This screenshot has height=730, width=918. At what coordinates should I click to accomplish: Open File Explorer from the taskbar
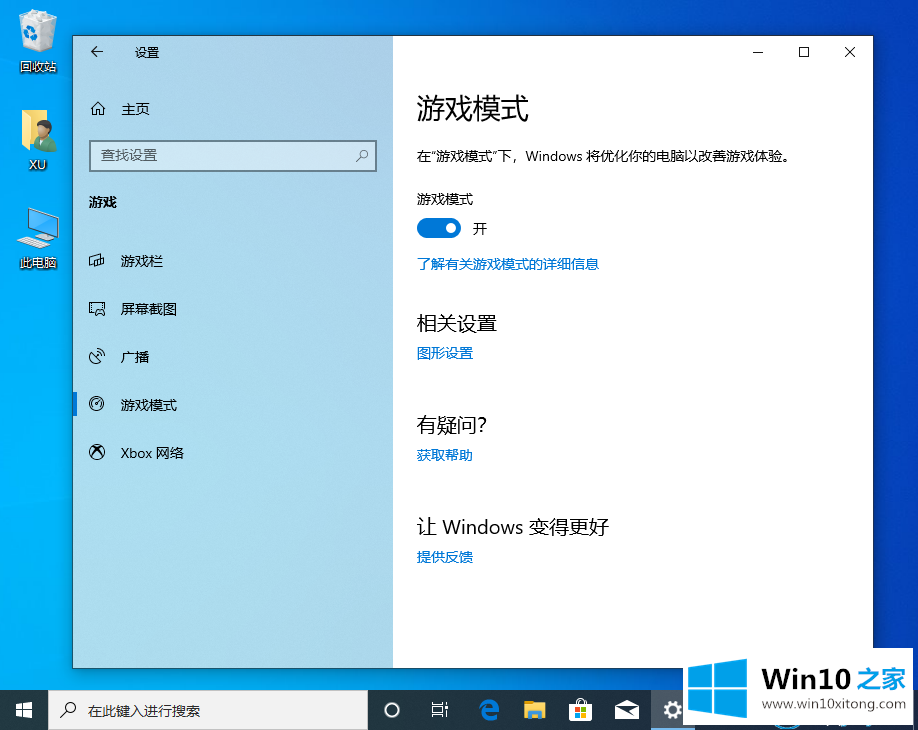point(534,710)
